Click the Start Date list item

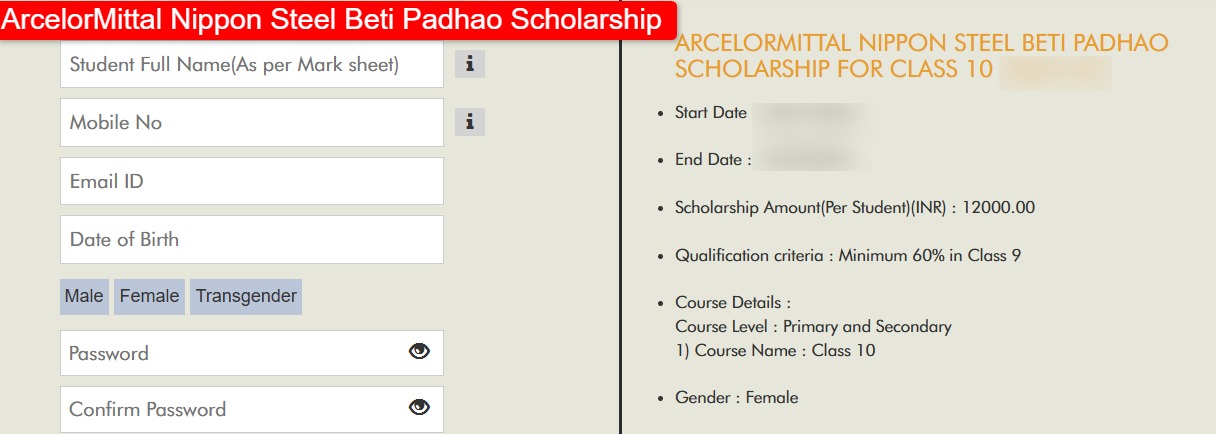coord(711,113)
